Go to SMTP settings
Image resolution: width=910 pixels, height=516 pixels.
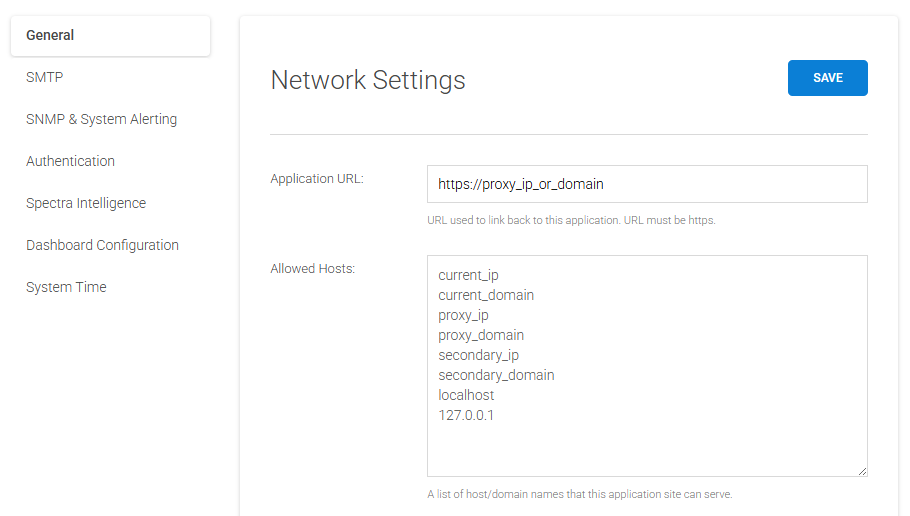click(45, 77)
